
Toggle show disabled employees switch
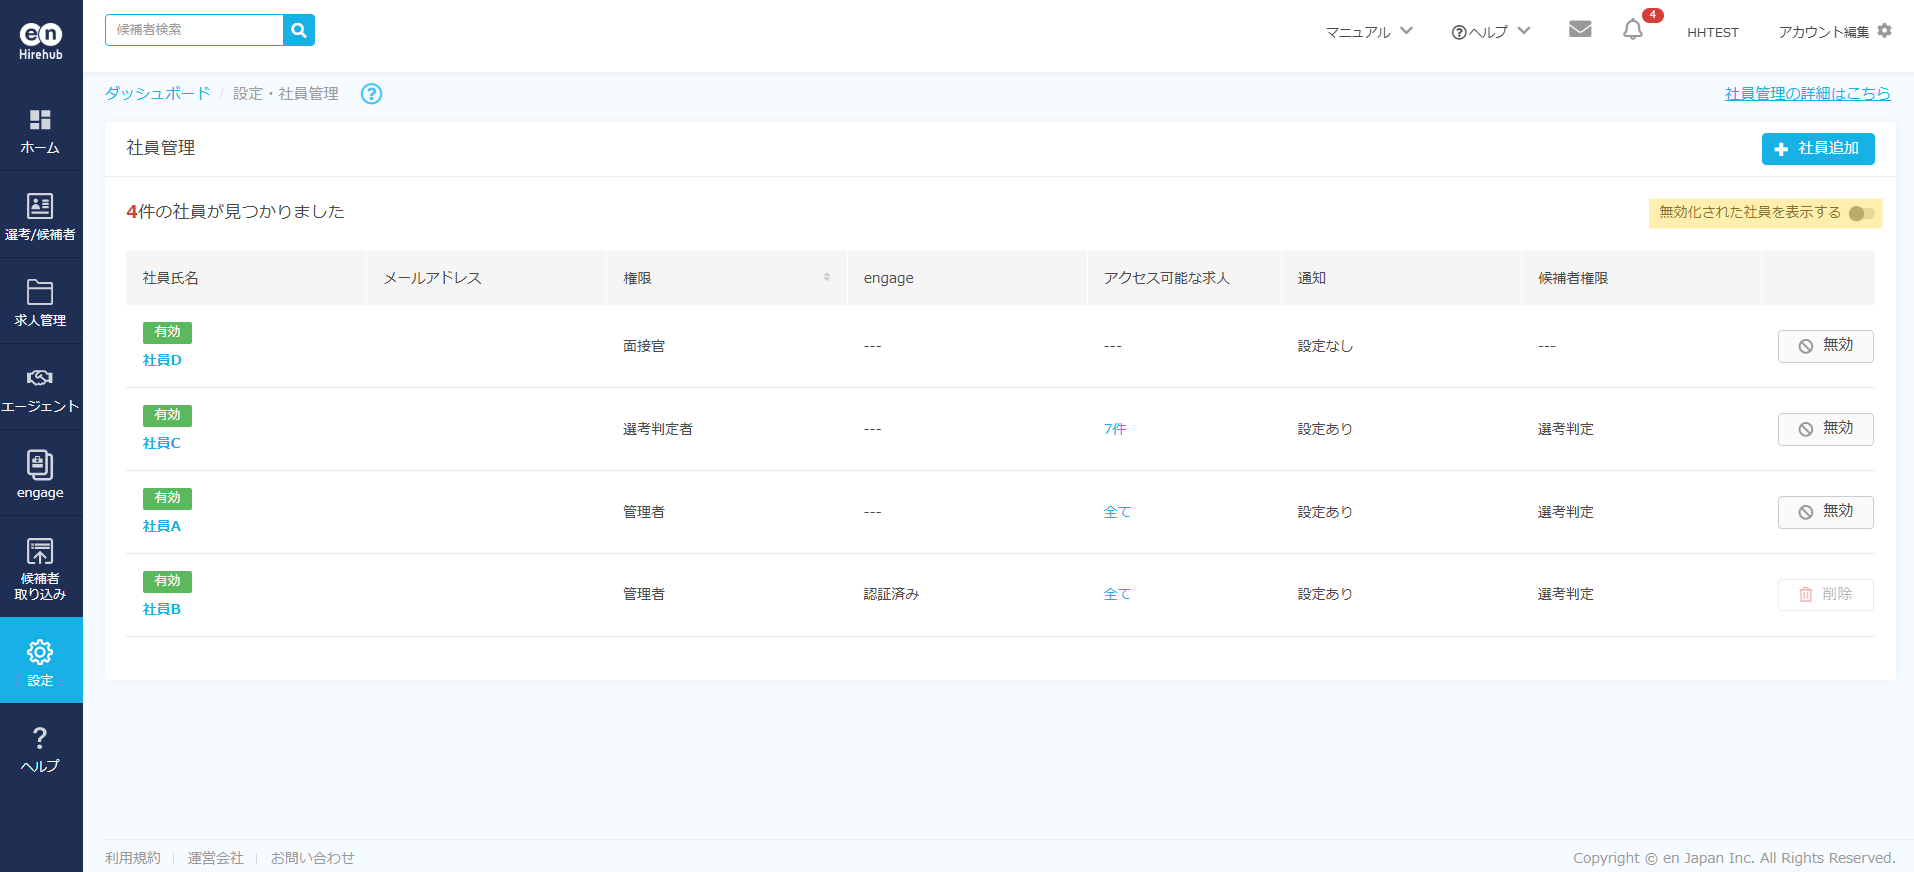tap(1861, 213)
